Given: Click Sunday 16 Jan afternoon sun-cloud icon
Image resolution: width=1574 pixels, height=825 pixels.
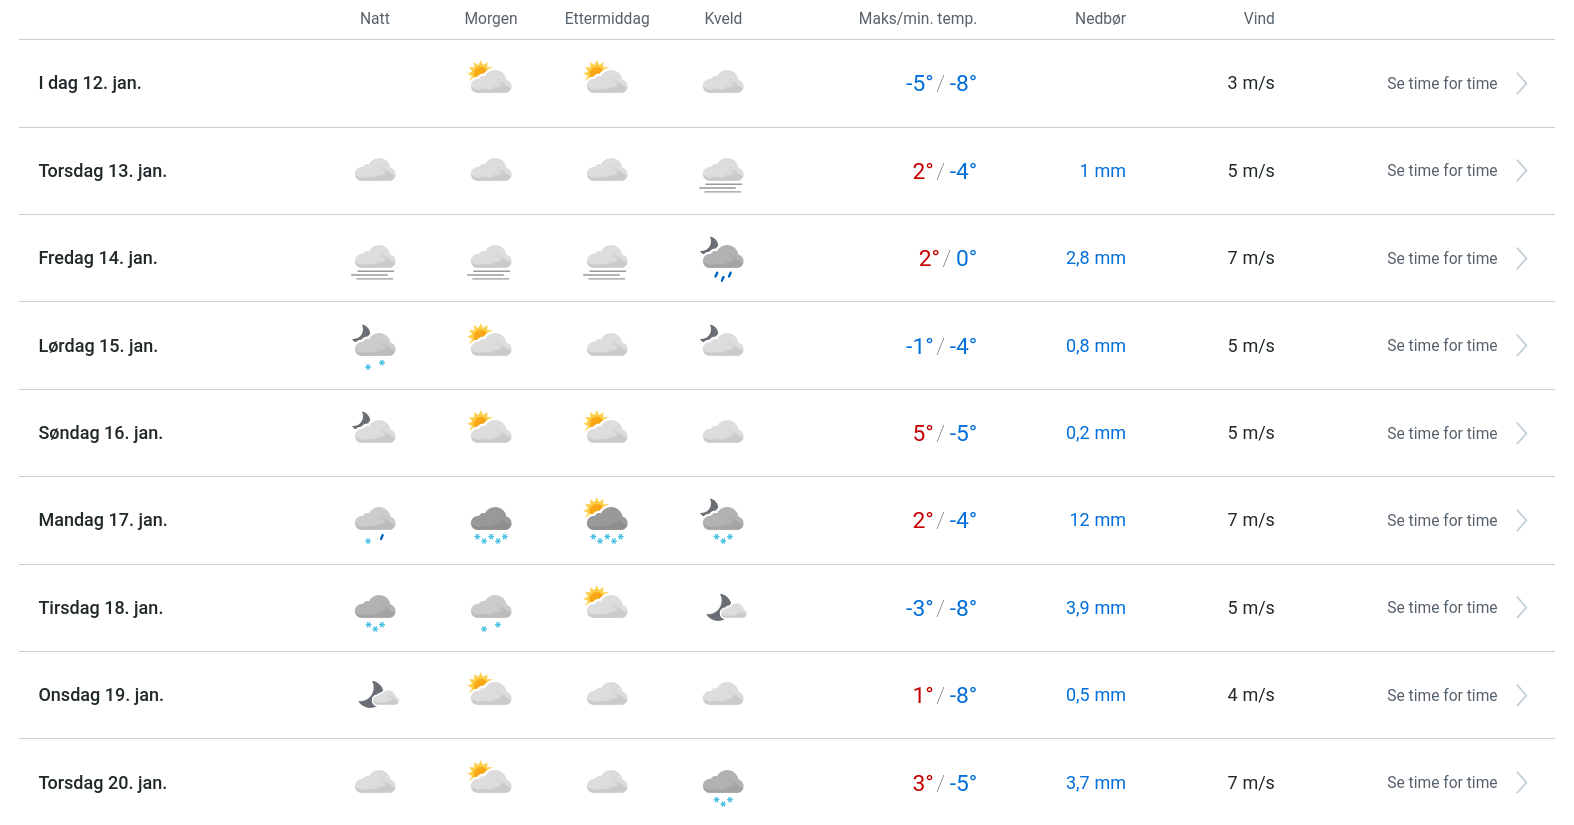Looking at the screenshot, I should pyautogui.click(x=606, y=429).
